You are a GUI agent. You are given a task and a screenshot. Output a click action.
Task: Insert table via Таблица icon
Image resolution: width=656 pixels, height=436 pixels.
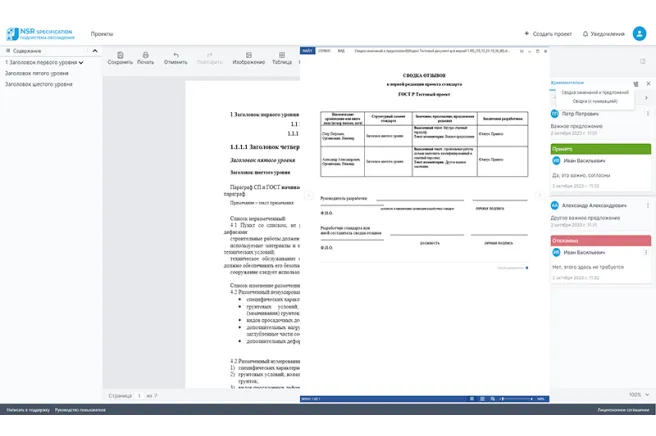point(282,55)
